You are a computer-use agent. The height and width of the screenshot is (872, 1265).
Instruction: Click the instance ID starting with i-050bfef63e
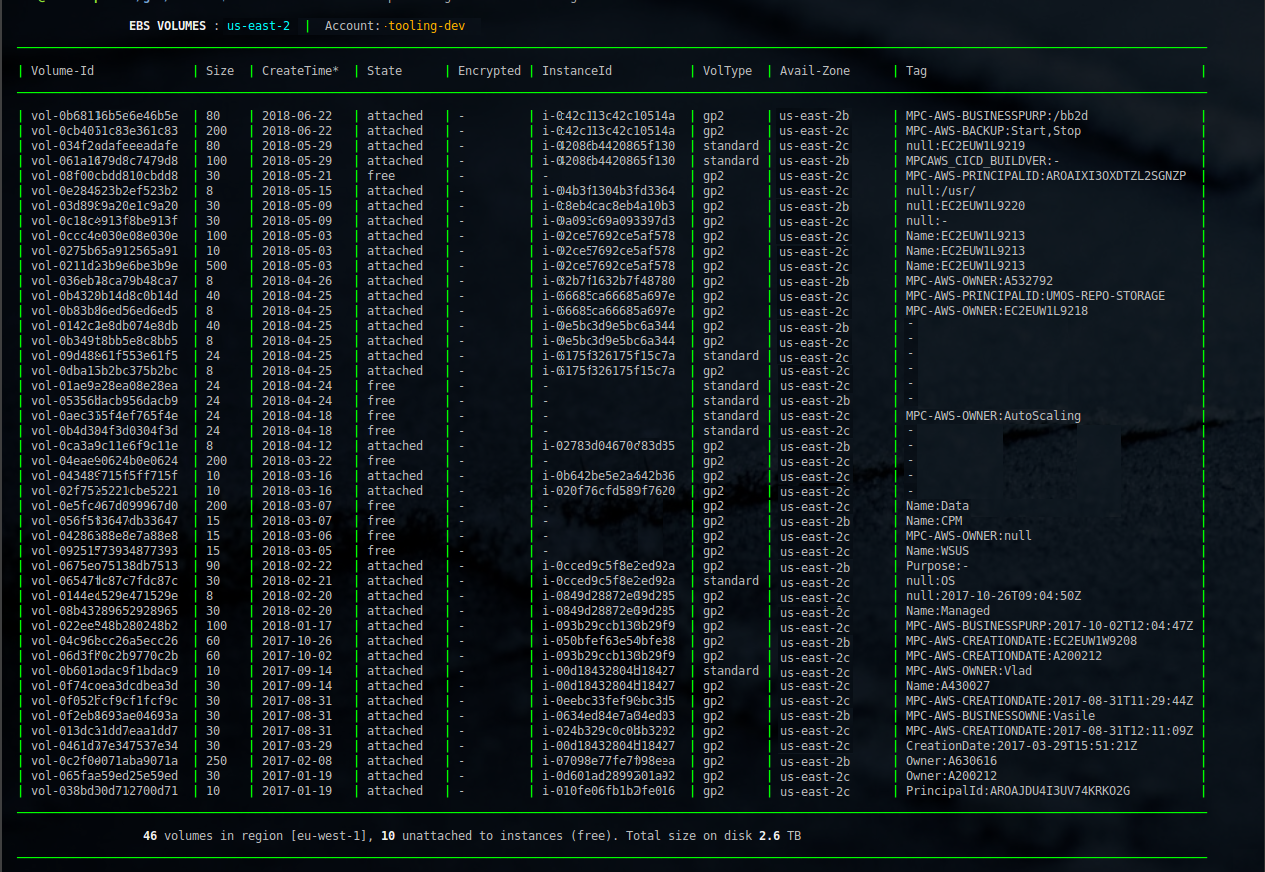click(608, 641)
